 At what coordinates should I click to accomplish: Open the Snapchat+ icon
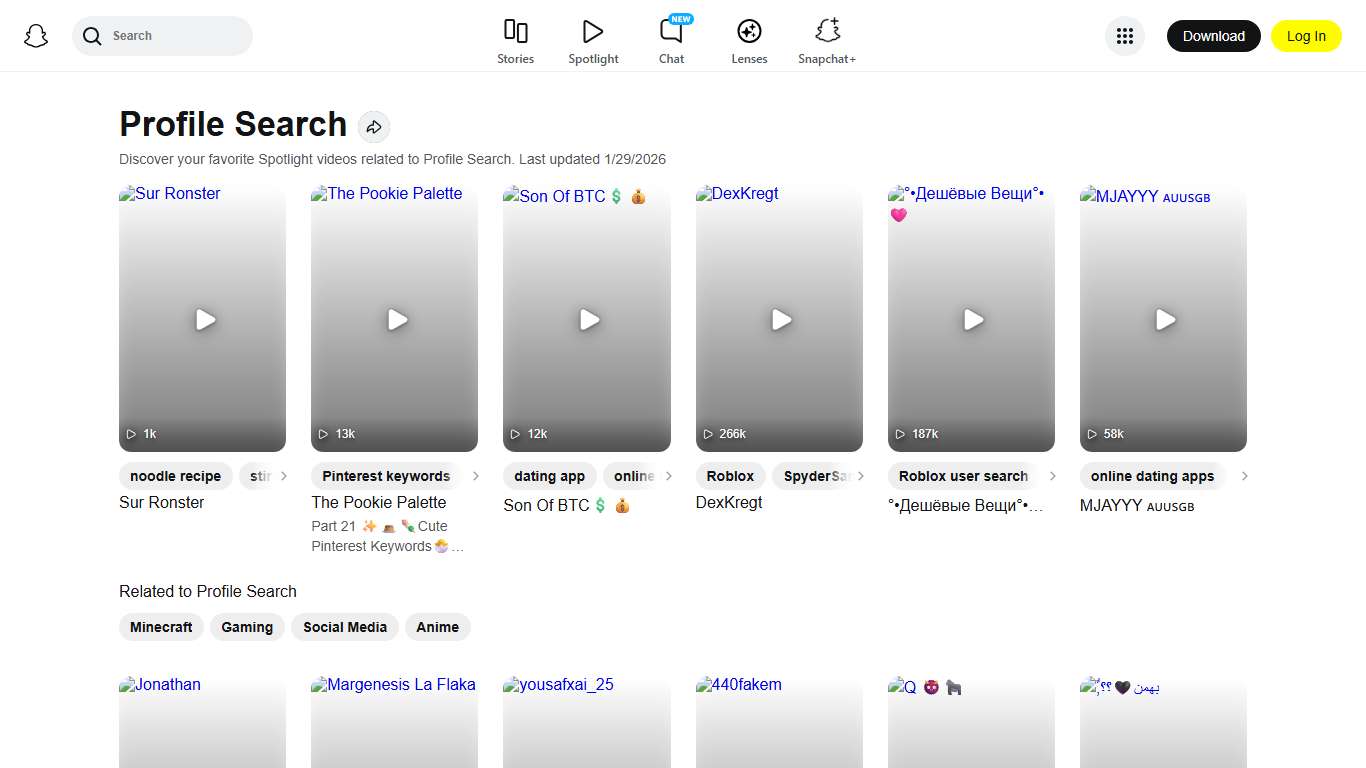[x=827, y=31]
